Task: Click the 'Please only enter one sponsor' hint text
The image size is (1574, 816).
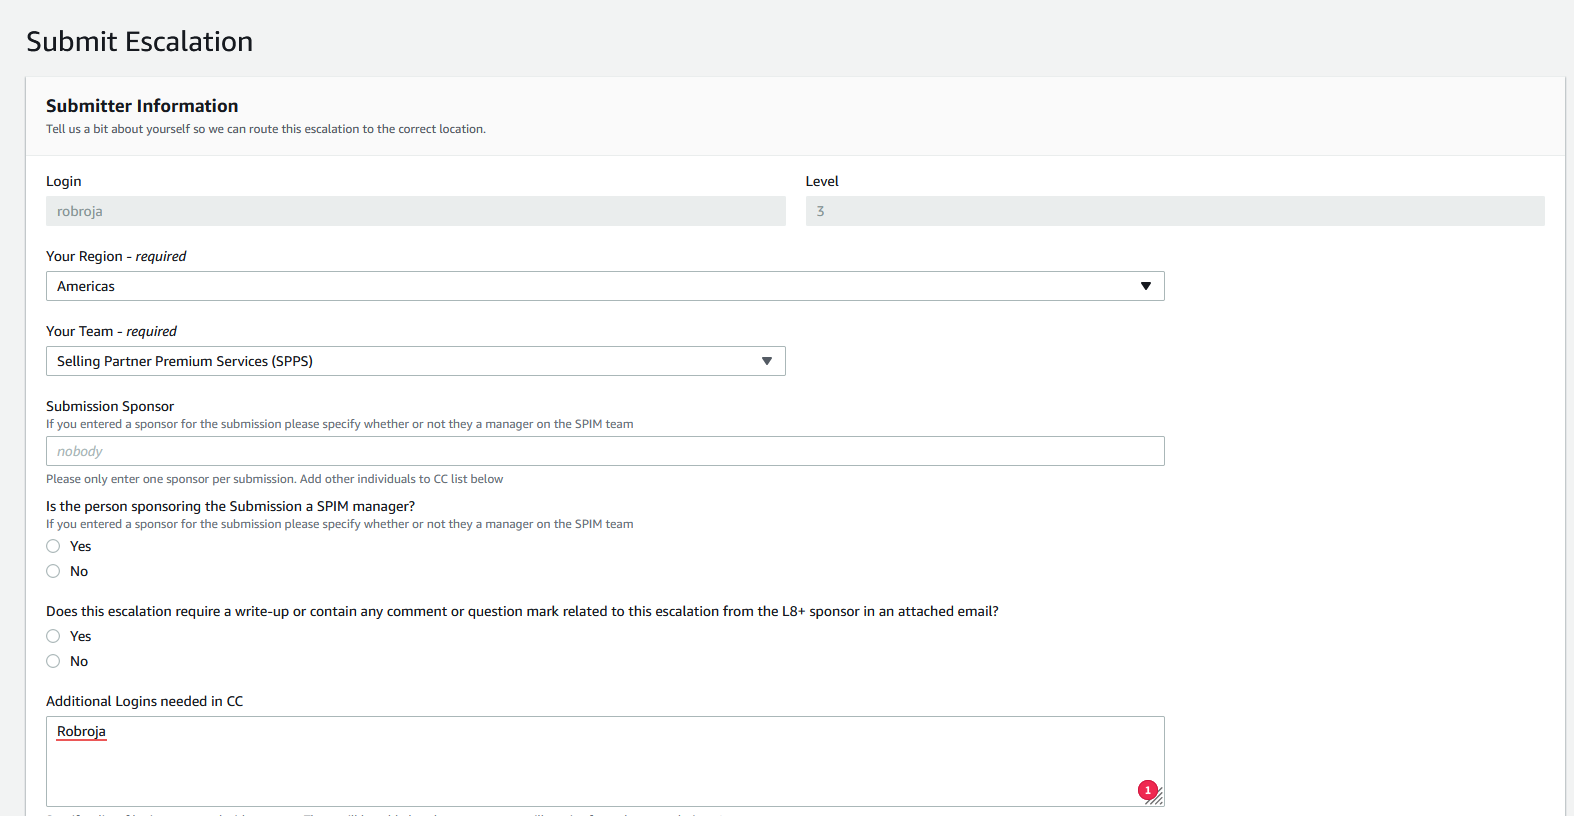Action: (x=275, y=479)
